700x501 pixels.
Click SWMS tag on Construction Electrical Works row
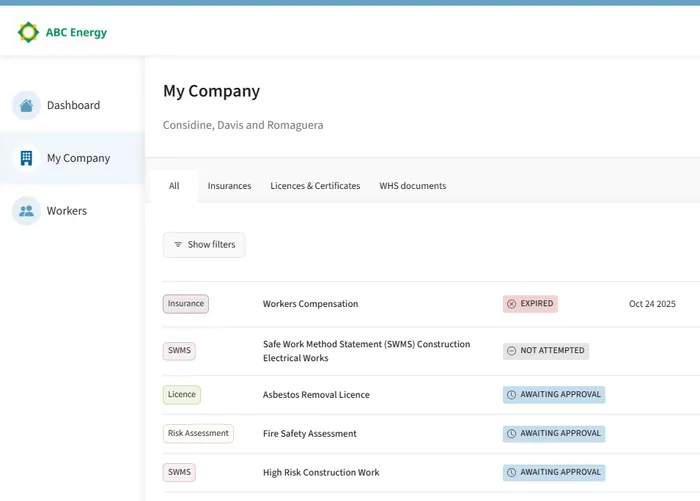(179, 351)
